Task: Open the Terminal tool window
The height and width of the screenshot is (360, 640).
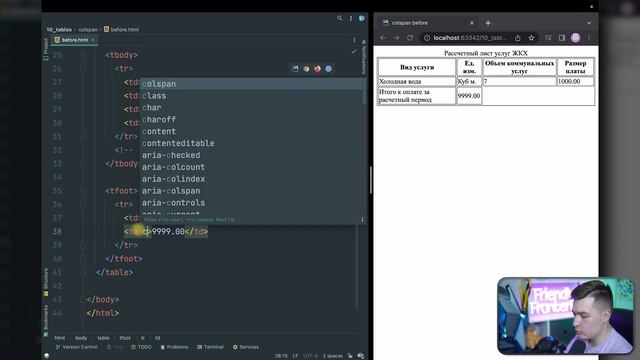Action: coord(210,347)
